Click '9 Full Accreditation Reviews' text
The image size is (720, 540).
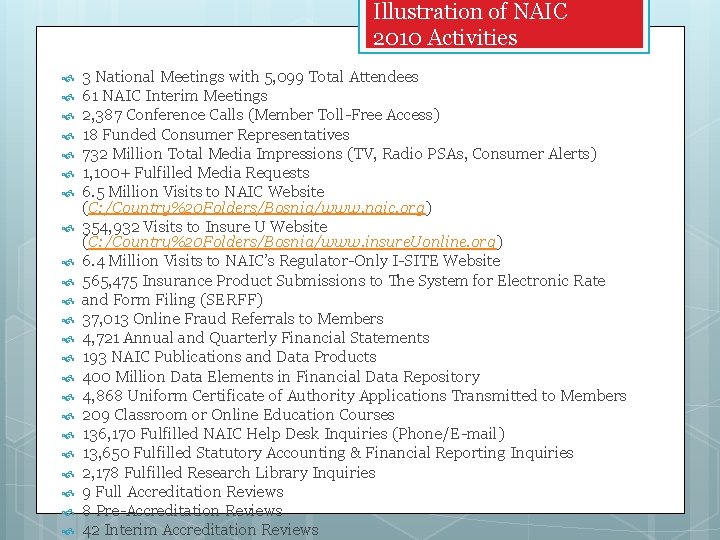click(x=183, y=492)
